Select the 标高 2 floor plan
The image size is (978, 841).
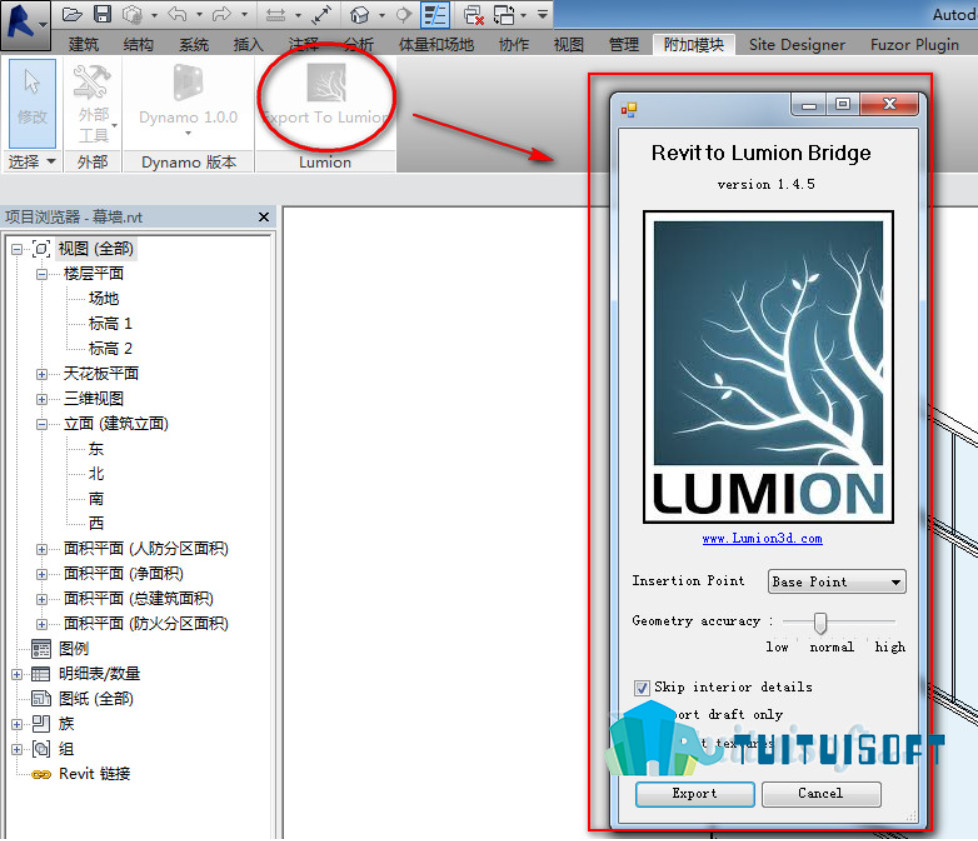[x=110, y=349]
